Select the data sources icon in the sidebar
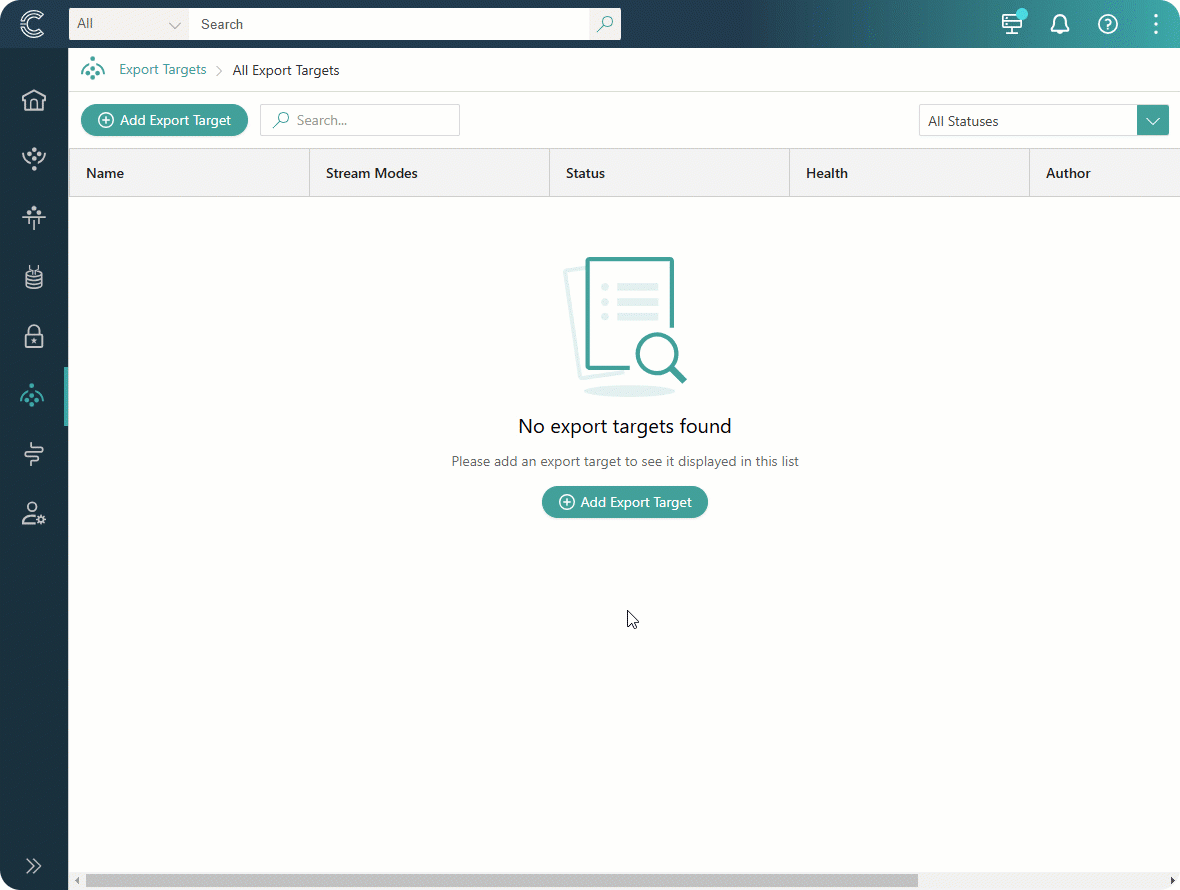The height and width of the screenshot is (890, 1180). pyautogui.click(x=33, y=158)
